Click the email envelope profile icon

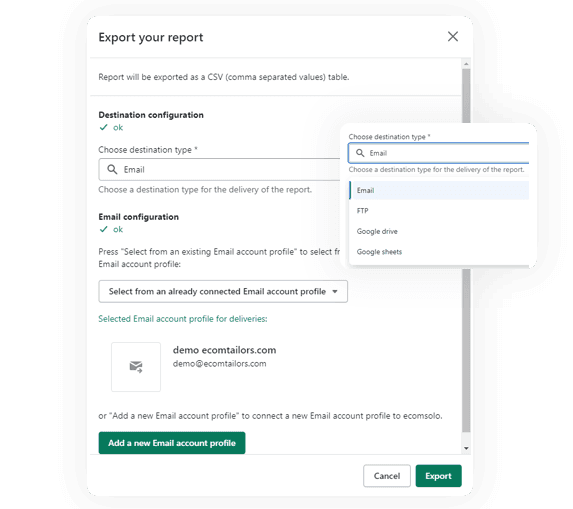point(136,367)
